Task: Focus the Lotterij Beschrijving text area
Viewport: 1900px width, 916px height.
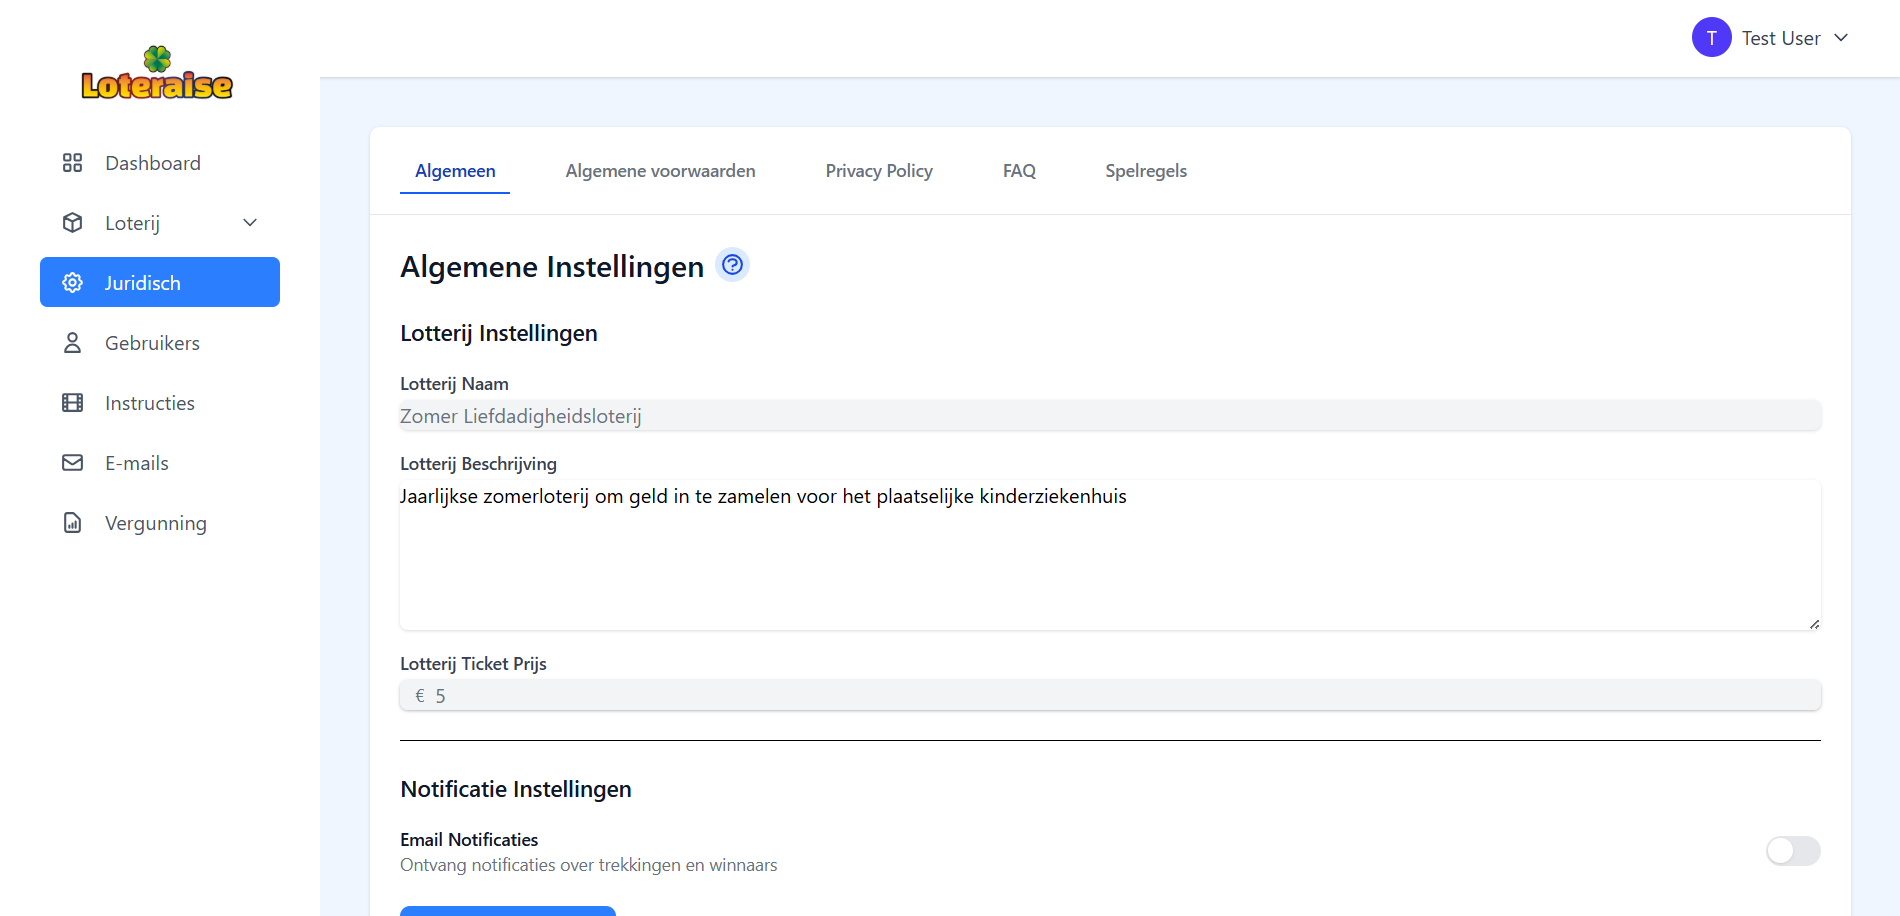Action: click(x=1110, y=555)
